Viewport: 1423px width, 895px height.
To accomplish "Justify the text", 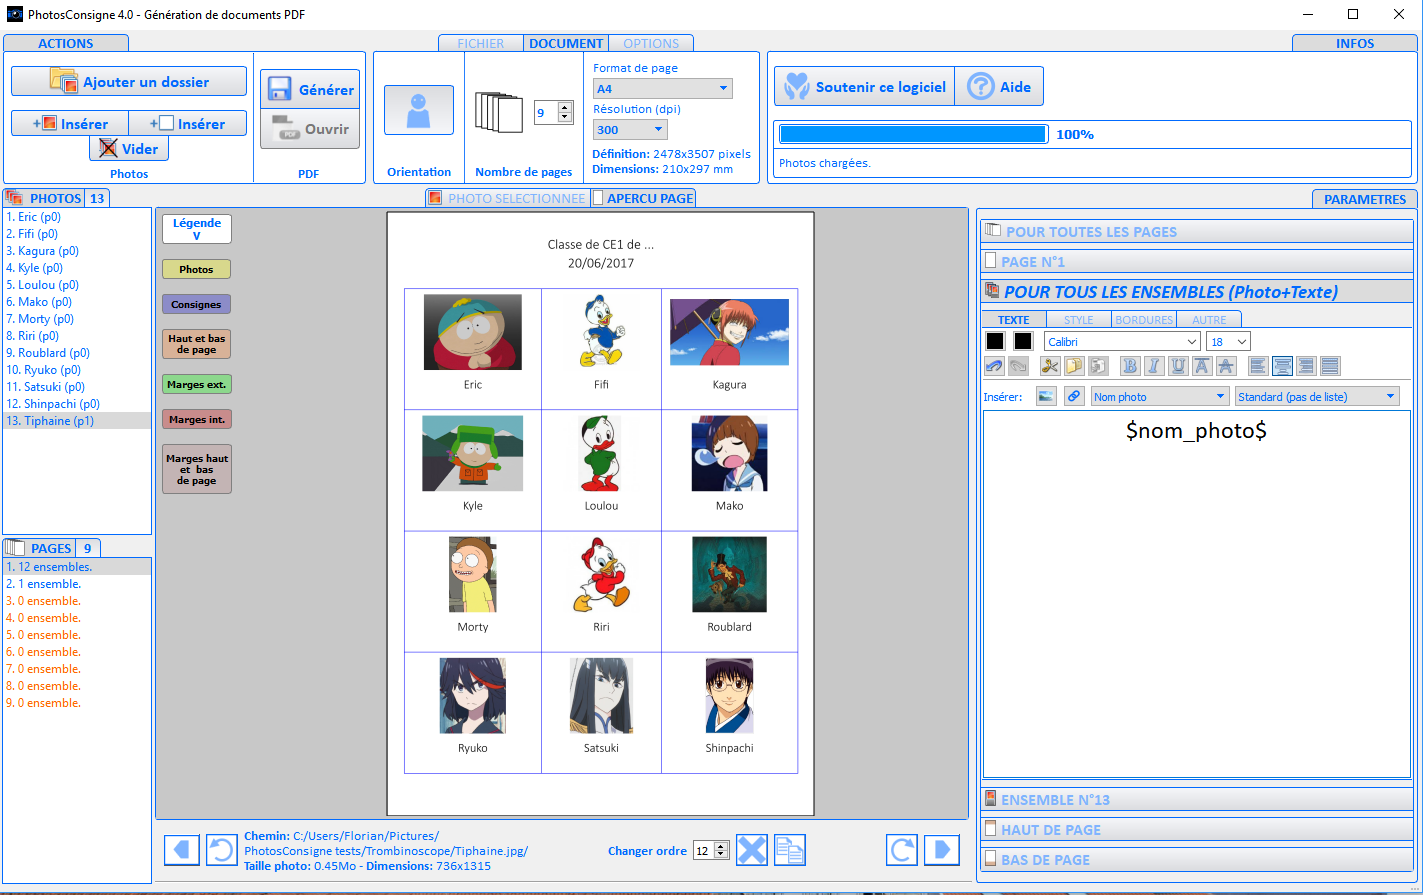I will pyautogui.click(x=1330, y=366).
